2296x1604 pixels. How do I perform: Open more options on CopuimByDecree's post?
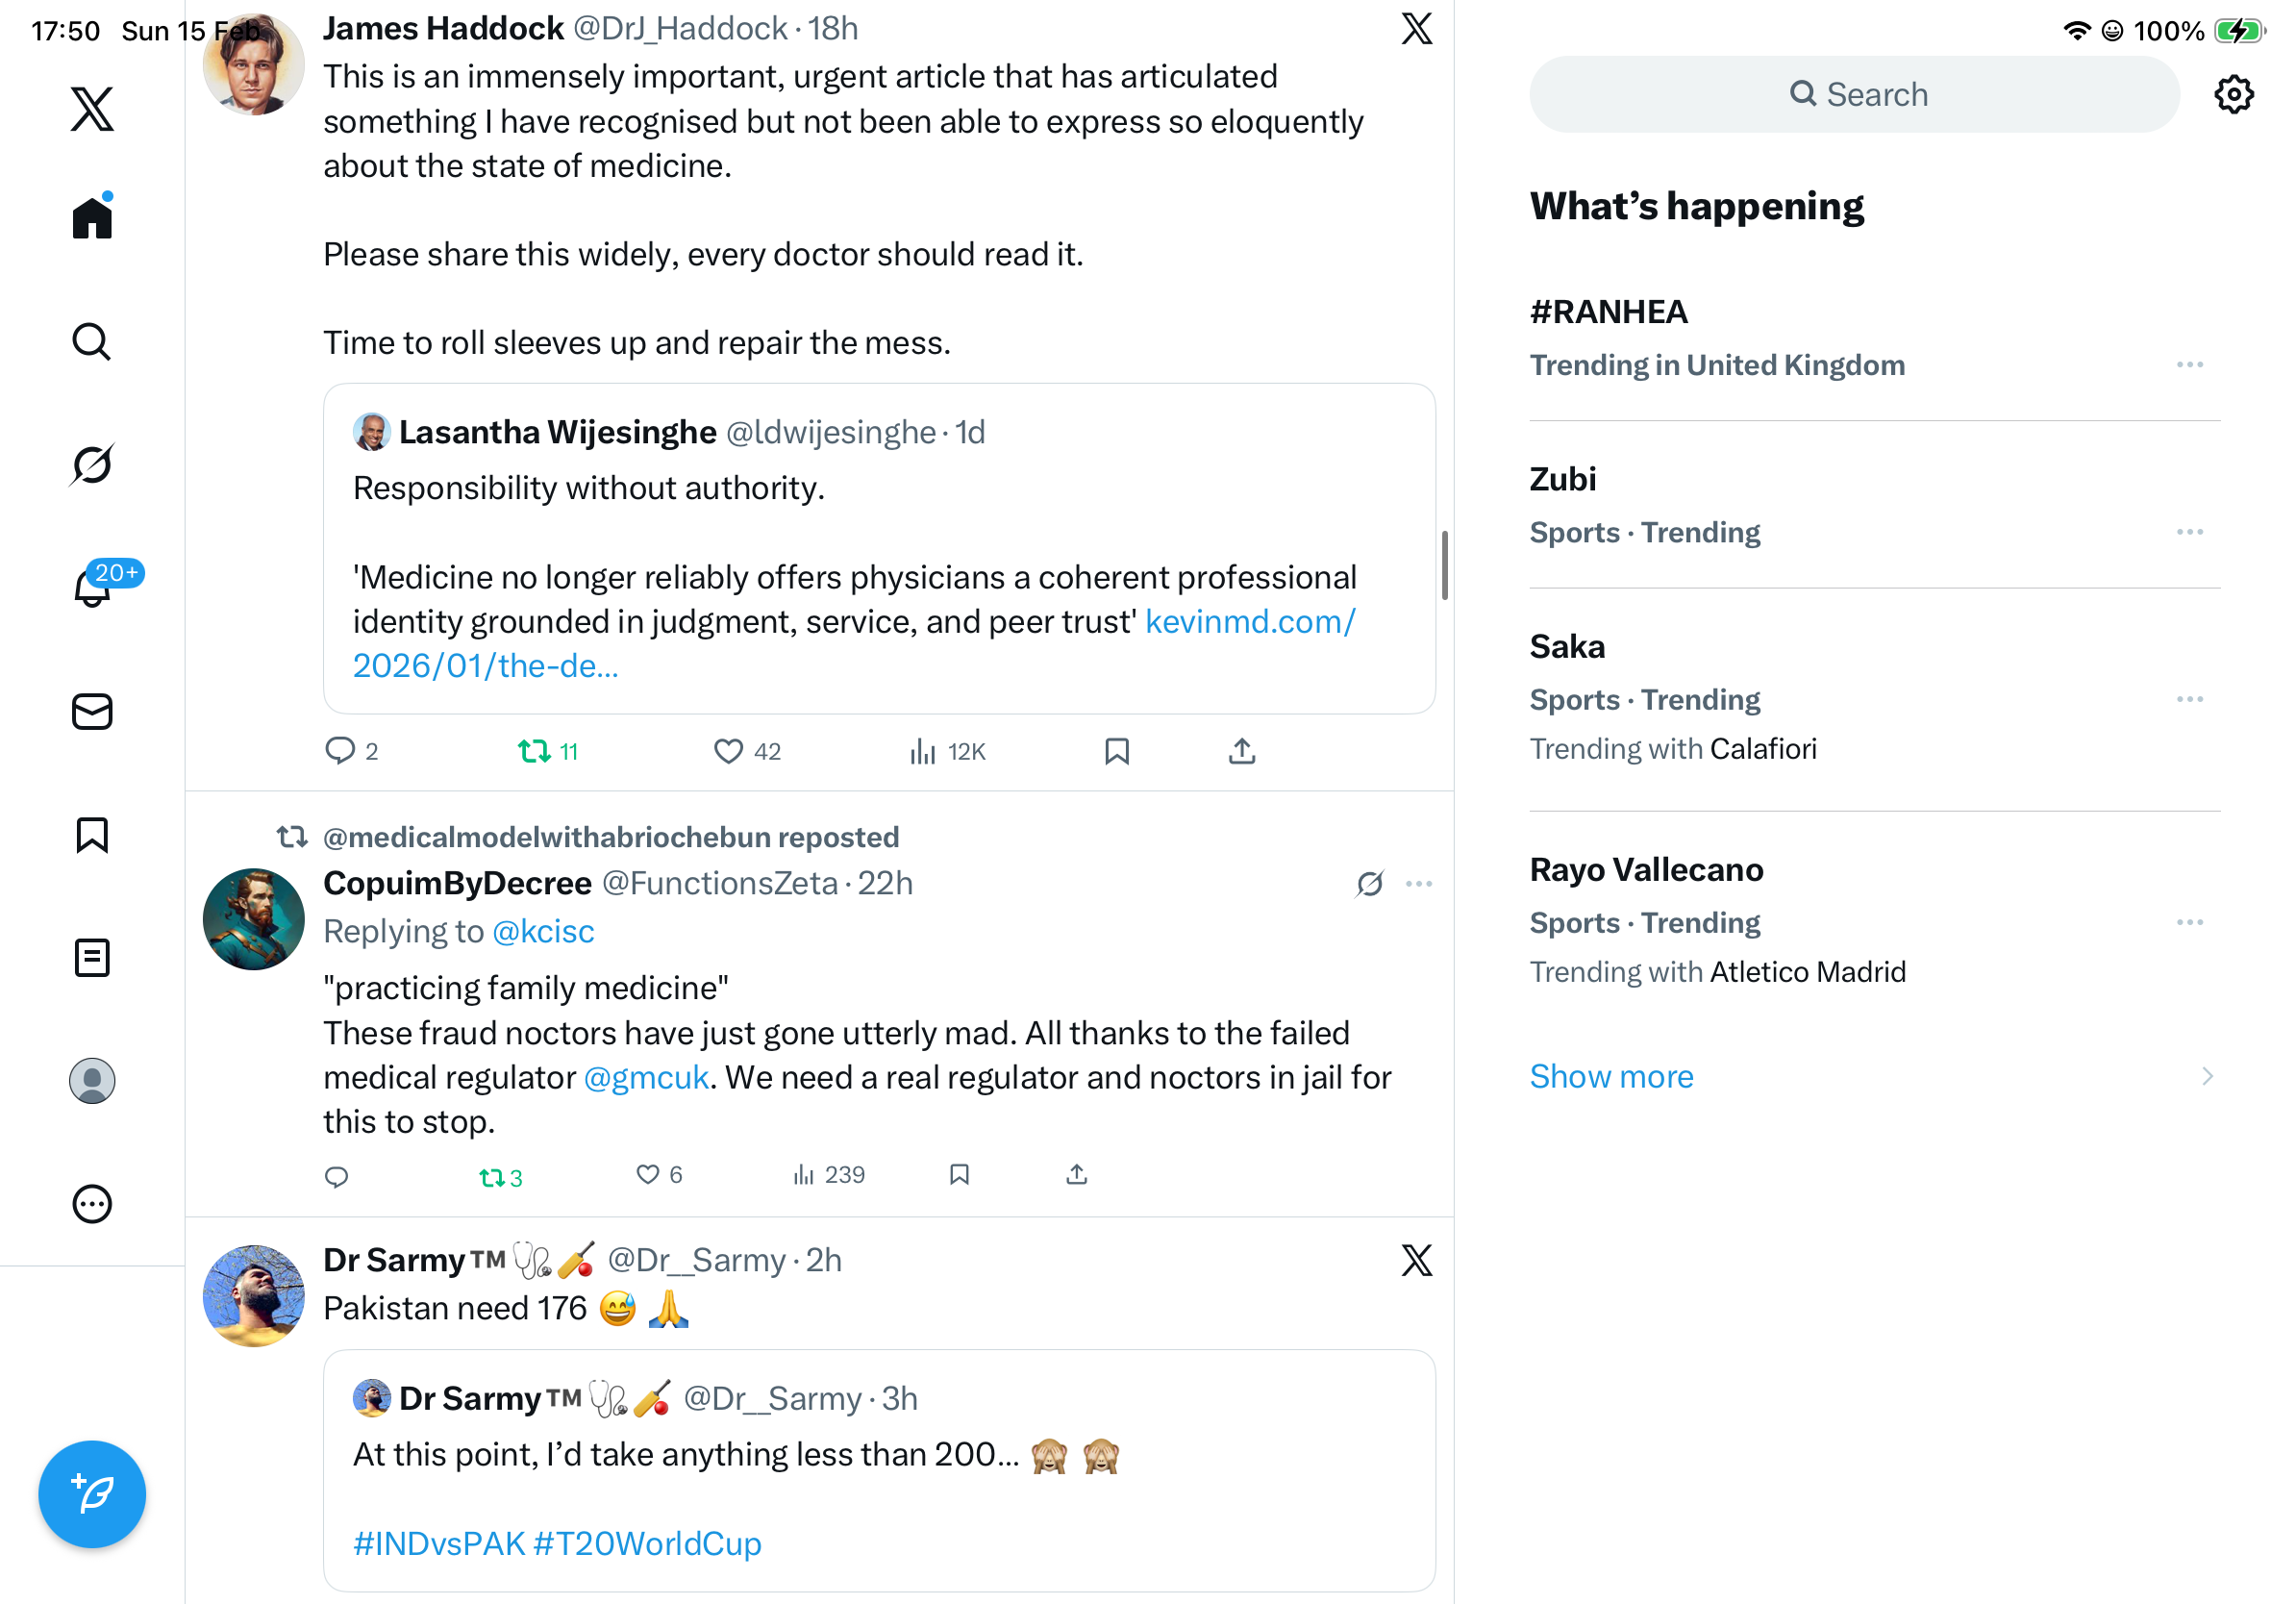pyautogui.click(x=1419, y=884)
